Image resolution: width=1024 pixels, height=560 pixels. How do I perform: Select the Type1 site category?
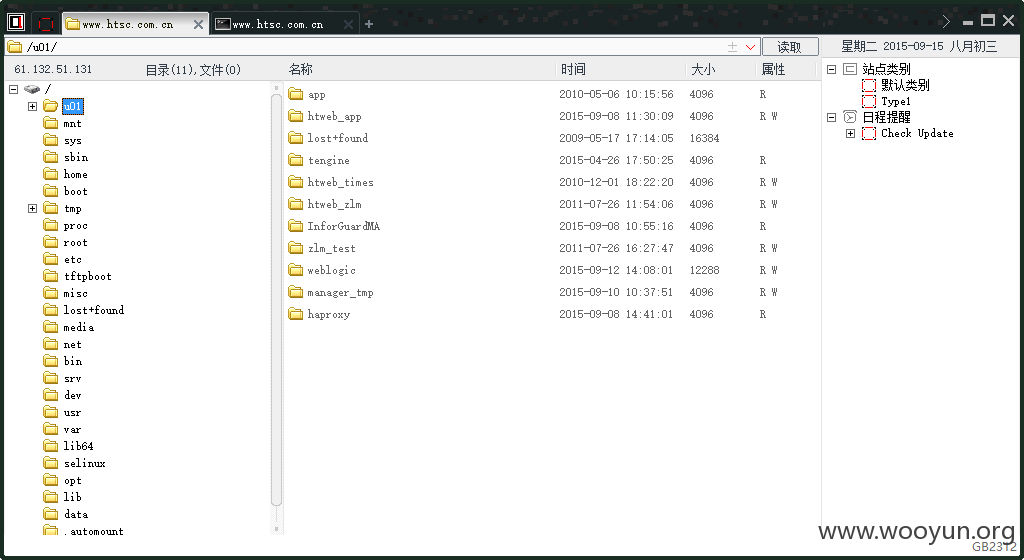pyautogui.click(x=895, y=101)
